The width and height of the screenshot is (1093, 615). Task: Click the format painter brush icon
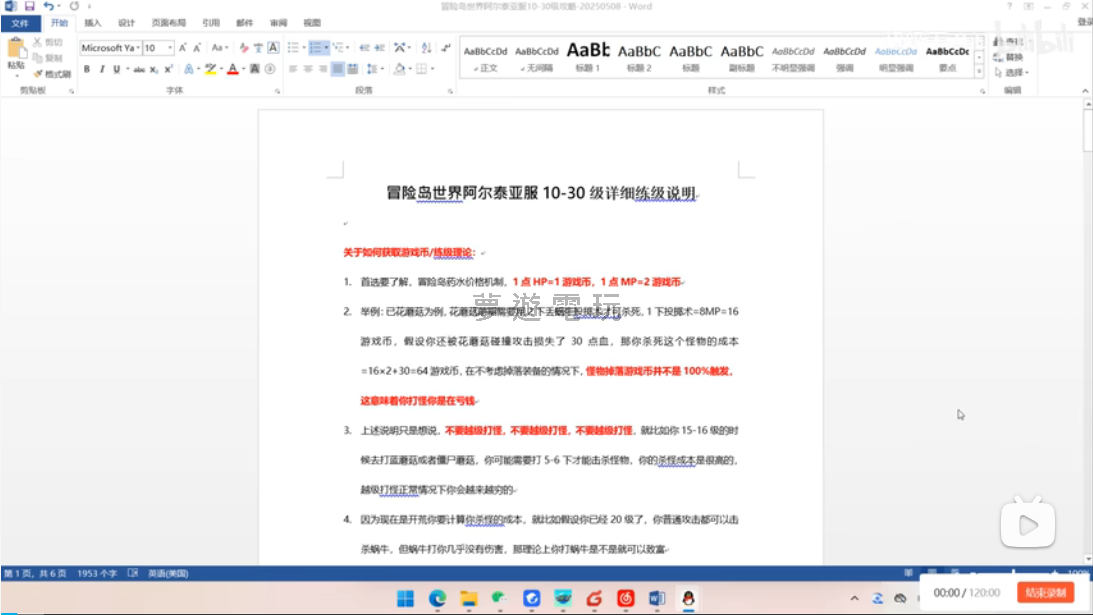point(38,74)
